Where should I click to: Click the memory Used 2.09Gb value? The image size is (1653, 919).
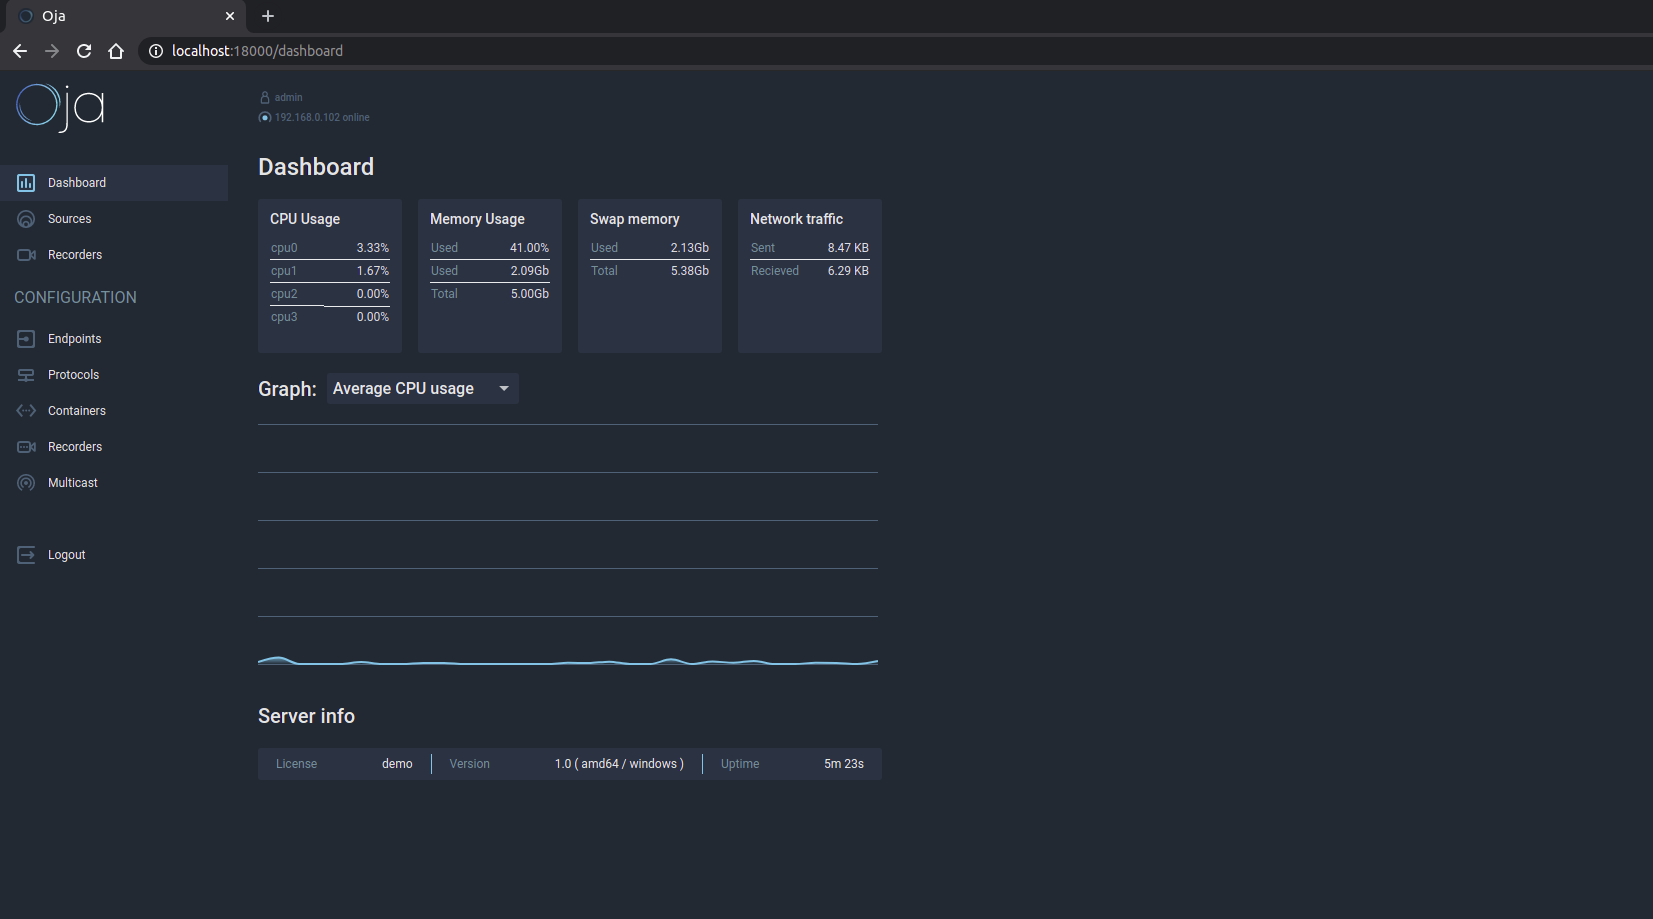click(x=529, y=271)
